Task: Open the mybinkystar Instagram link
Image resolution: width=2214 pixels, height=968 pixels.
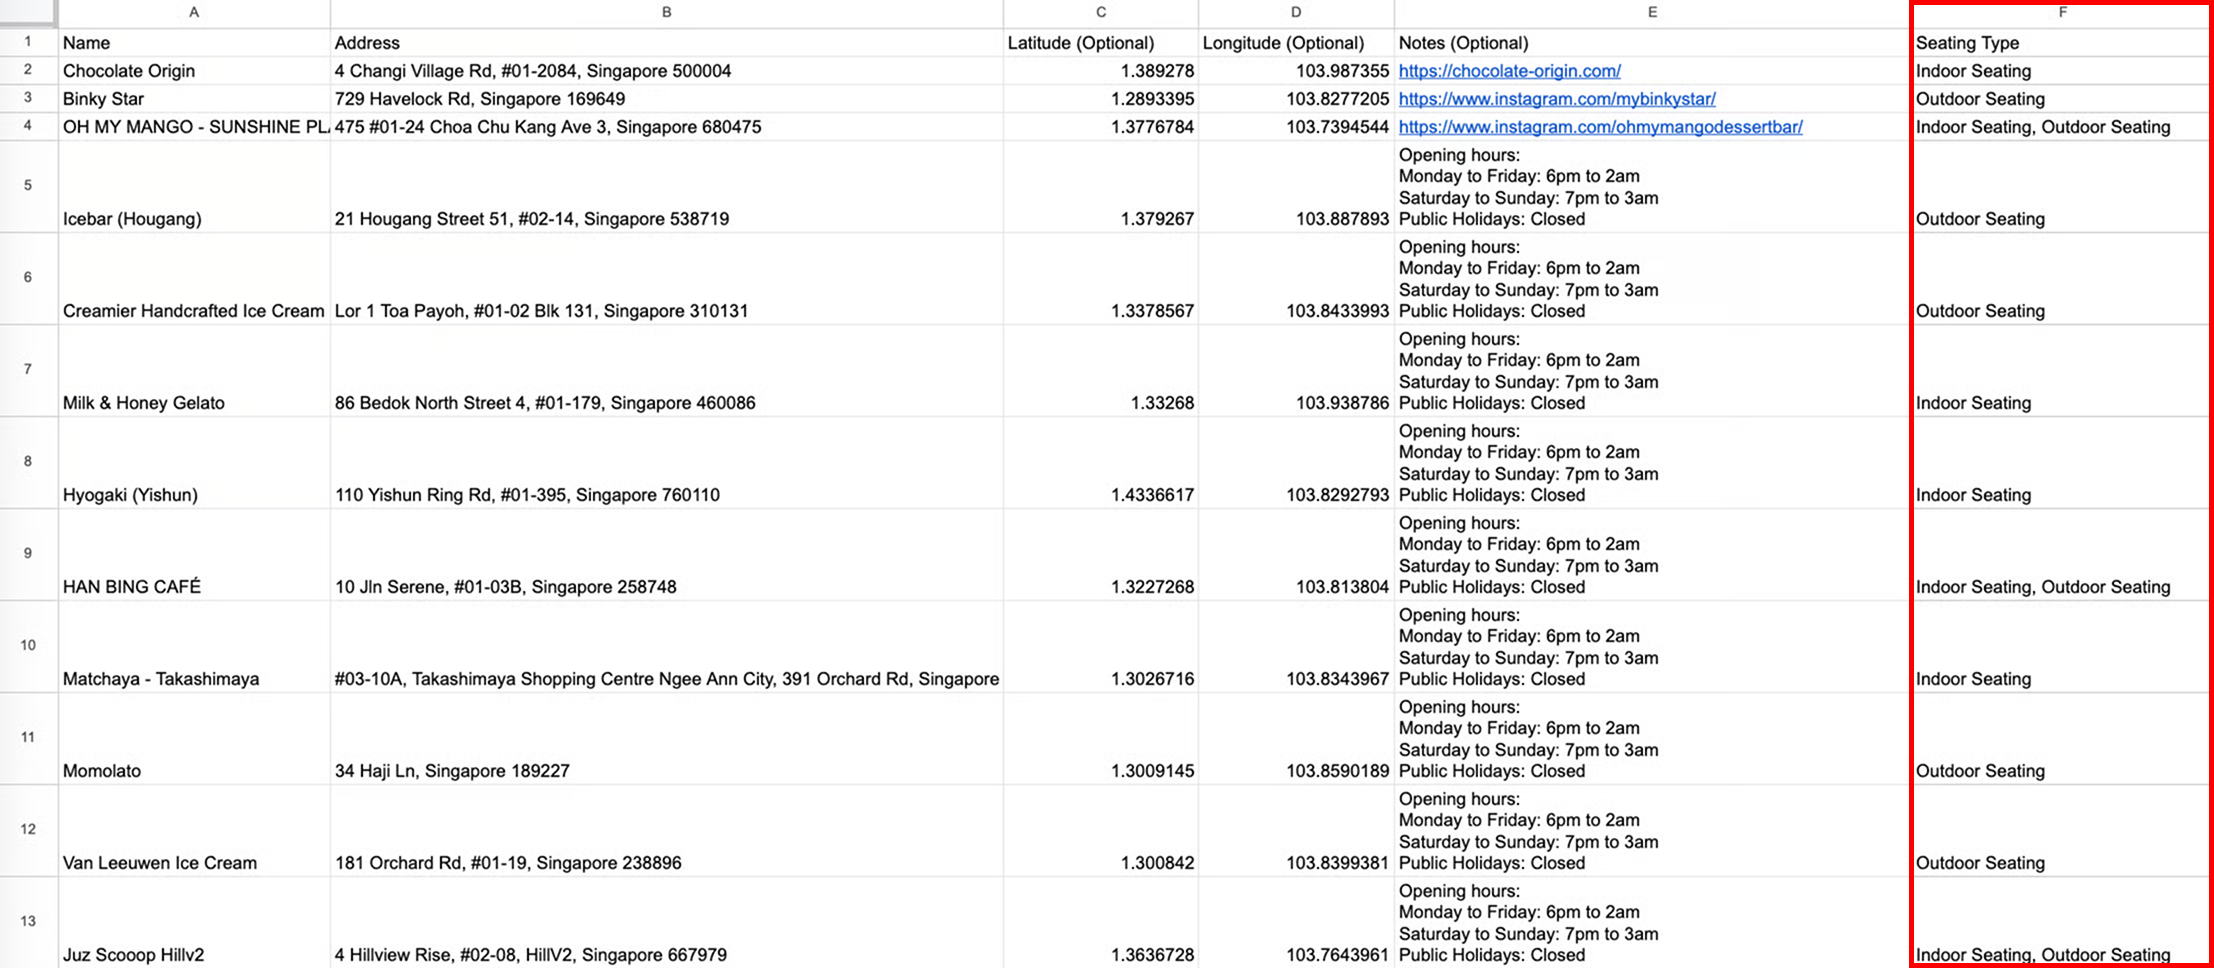Action: (x=1556, y=99)
